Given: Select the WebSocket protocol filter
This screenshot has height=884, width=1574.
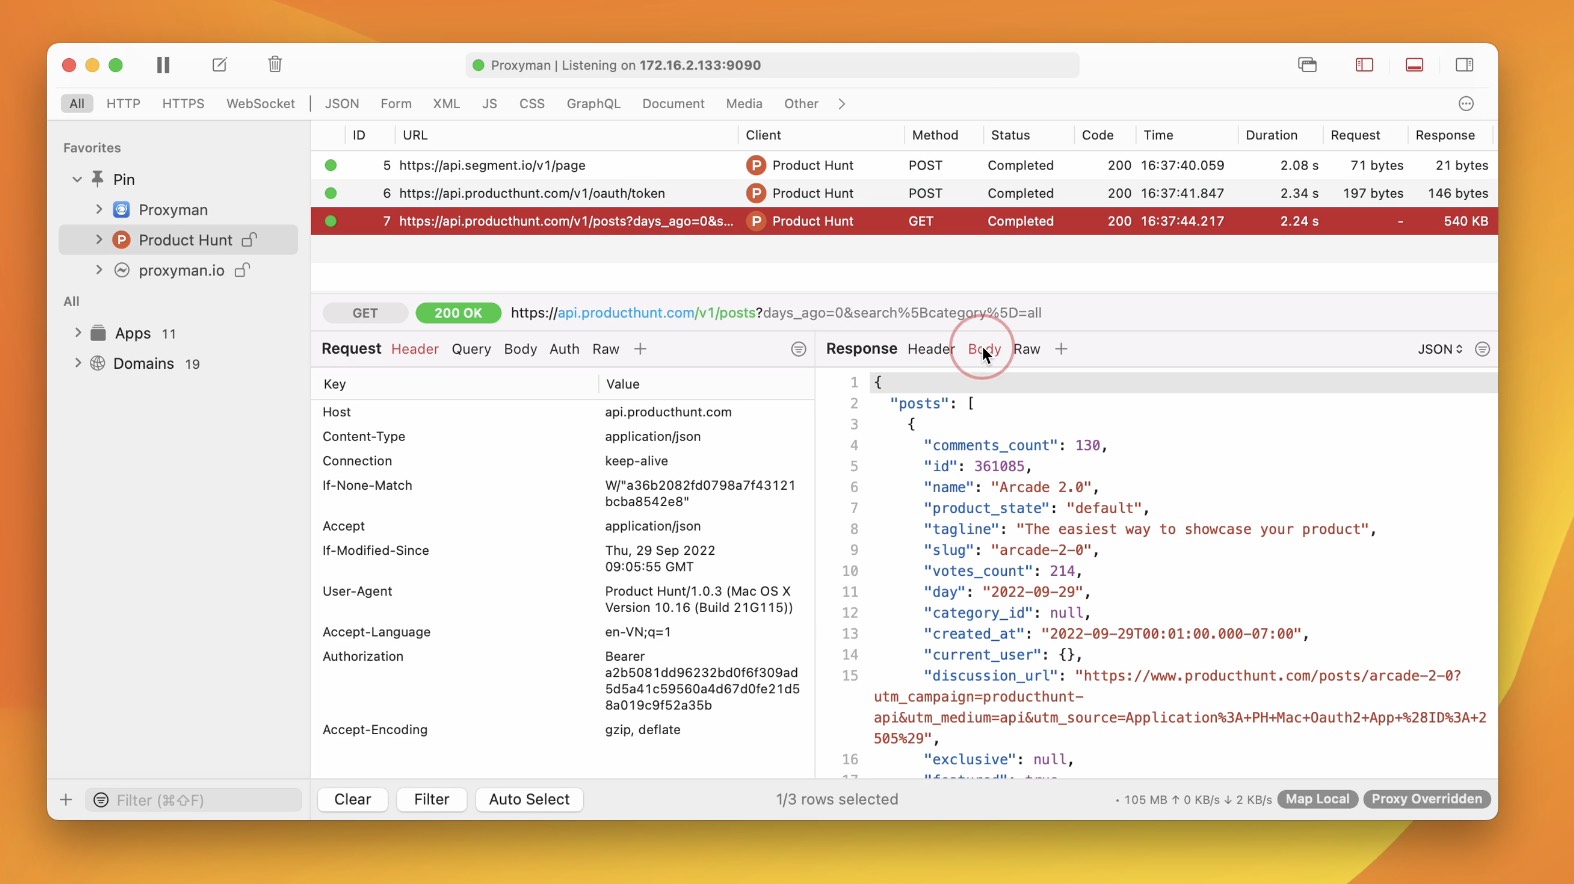Looking at the screenshot, I should tap(260, 104).
